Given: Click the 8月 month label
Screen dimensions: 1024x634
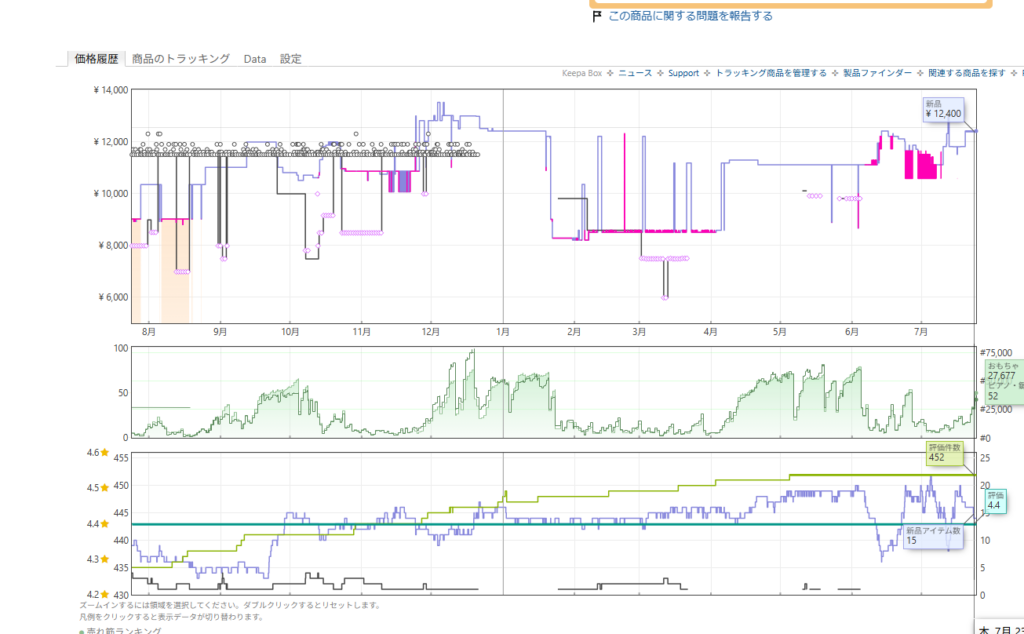Looking at the screenshot, I should pos(149,332).
